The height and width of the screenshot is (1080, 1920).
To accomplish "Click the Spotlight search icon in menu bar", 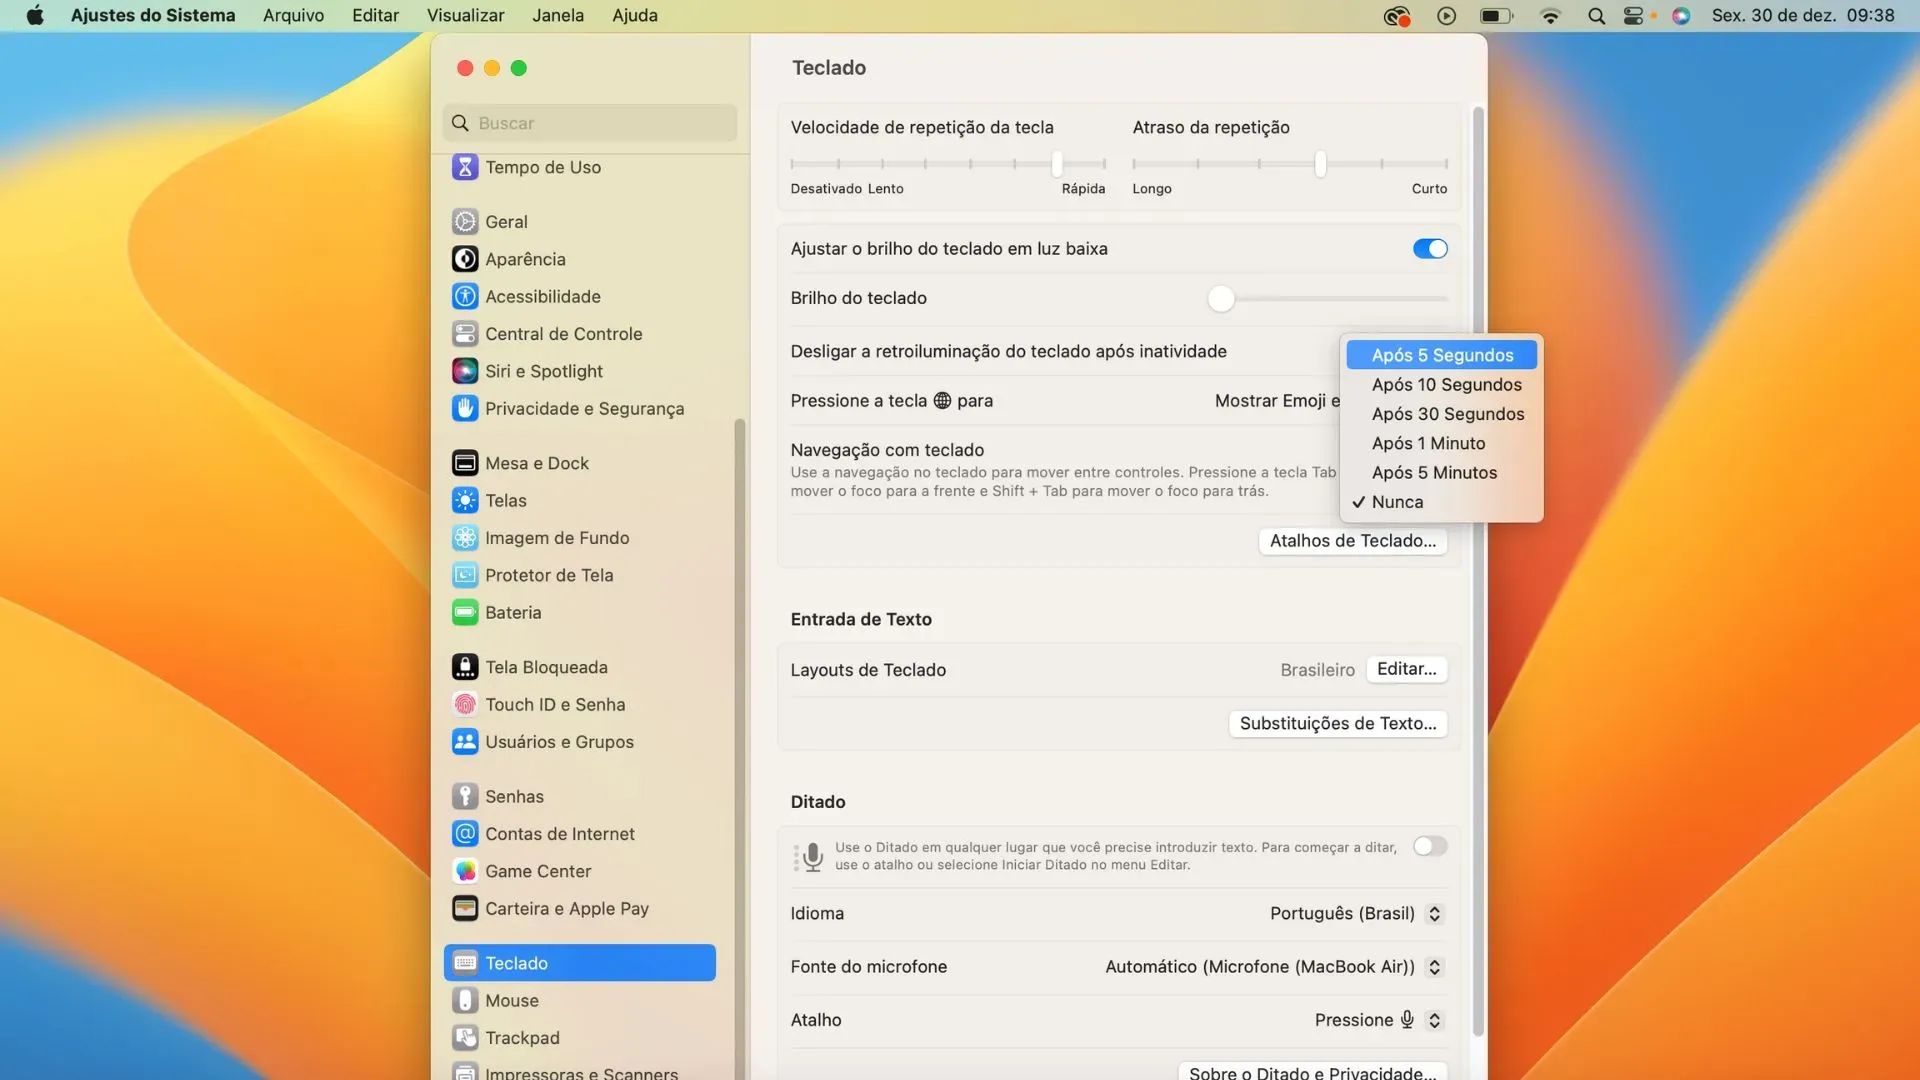I will 1595,15.
